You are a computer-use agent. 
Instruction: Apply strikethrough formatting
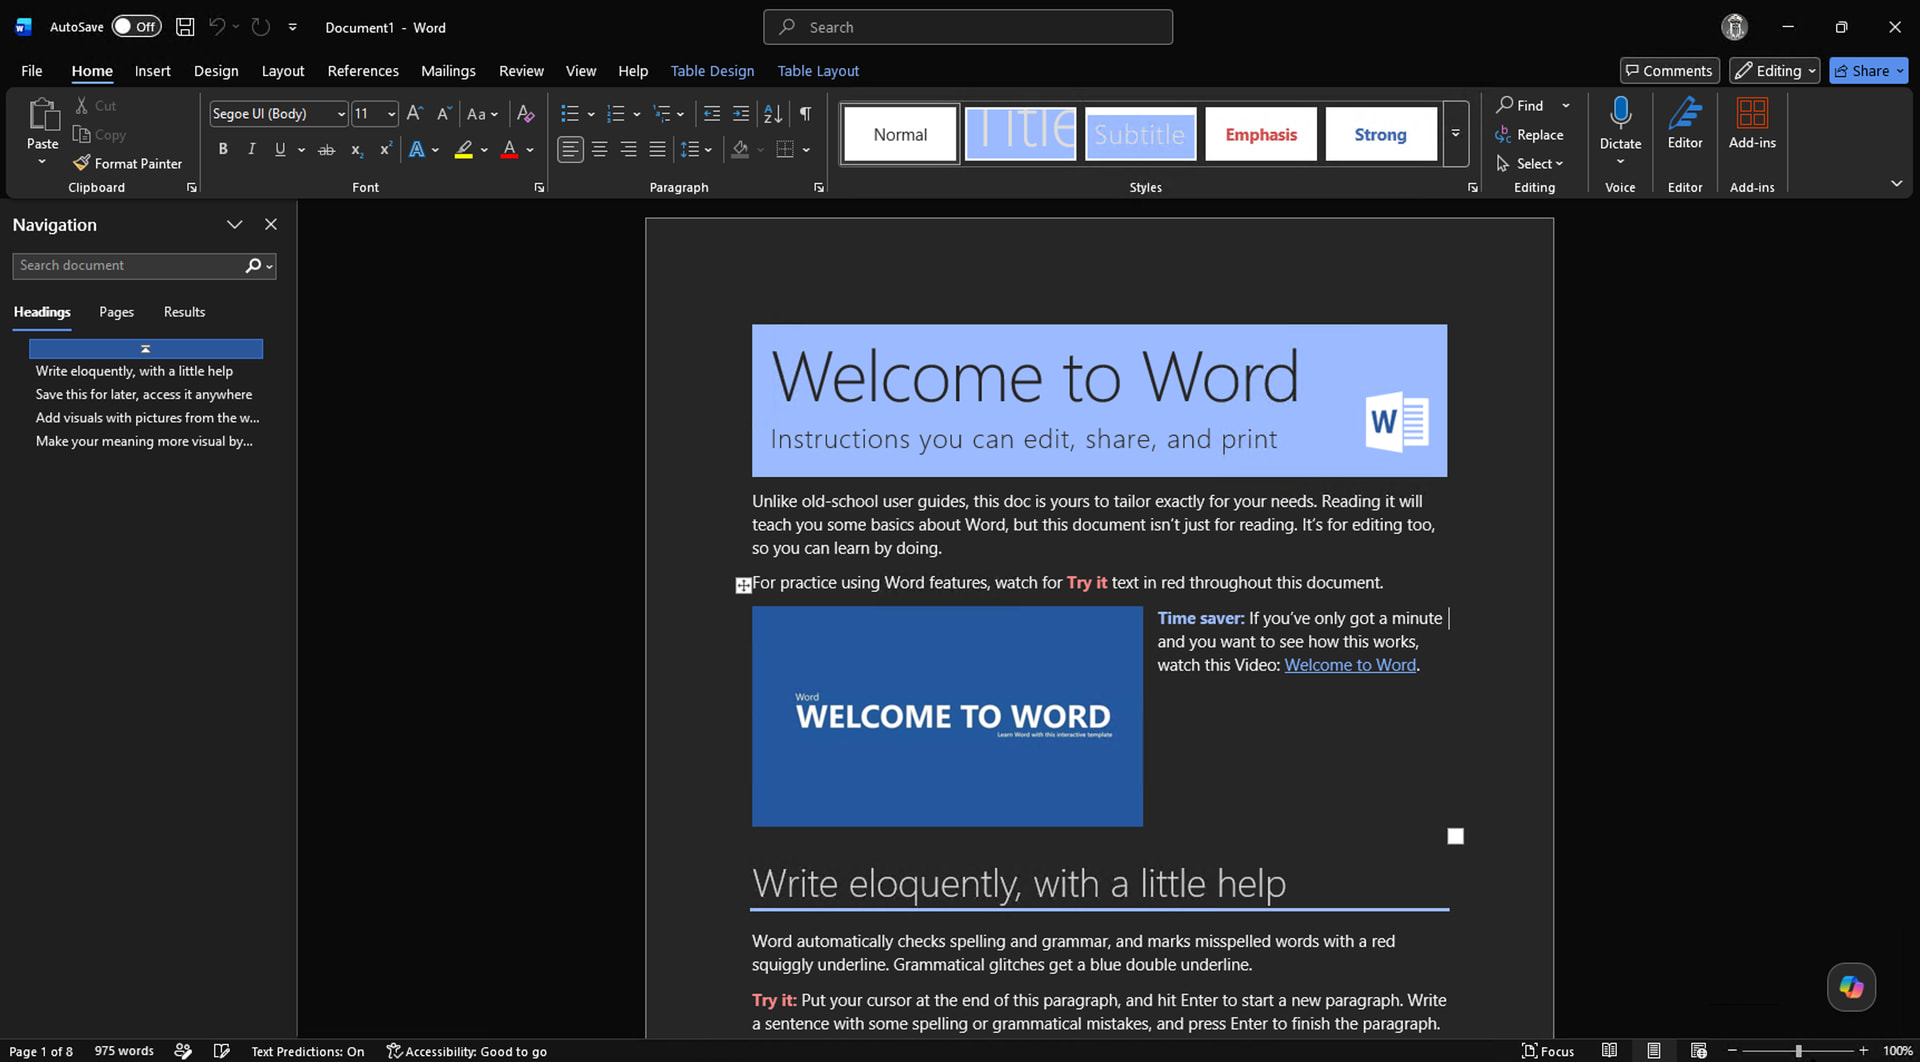click(x=326, y=150)
